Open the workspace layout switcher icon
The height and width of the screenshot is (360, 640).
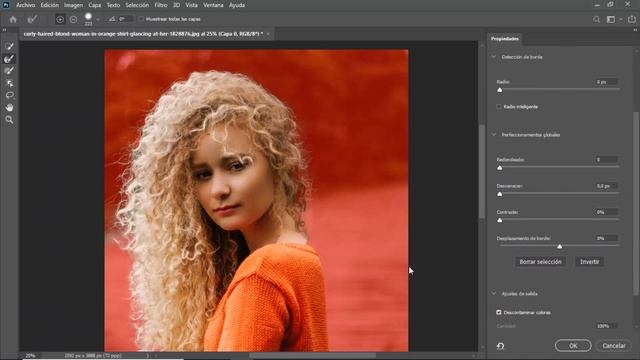(x=611, y=19)
